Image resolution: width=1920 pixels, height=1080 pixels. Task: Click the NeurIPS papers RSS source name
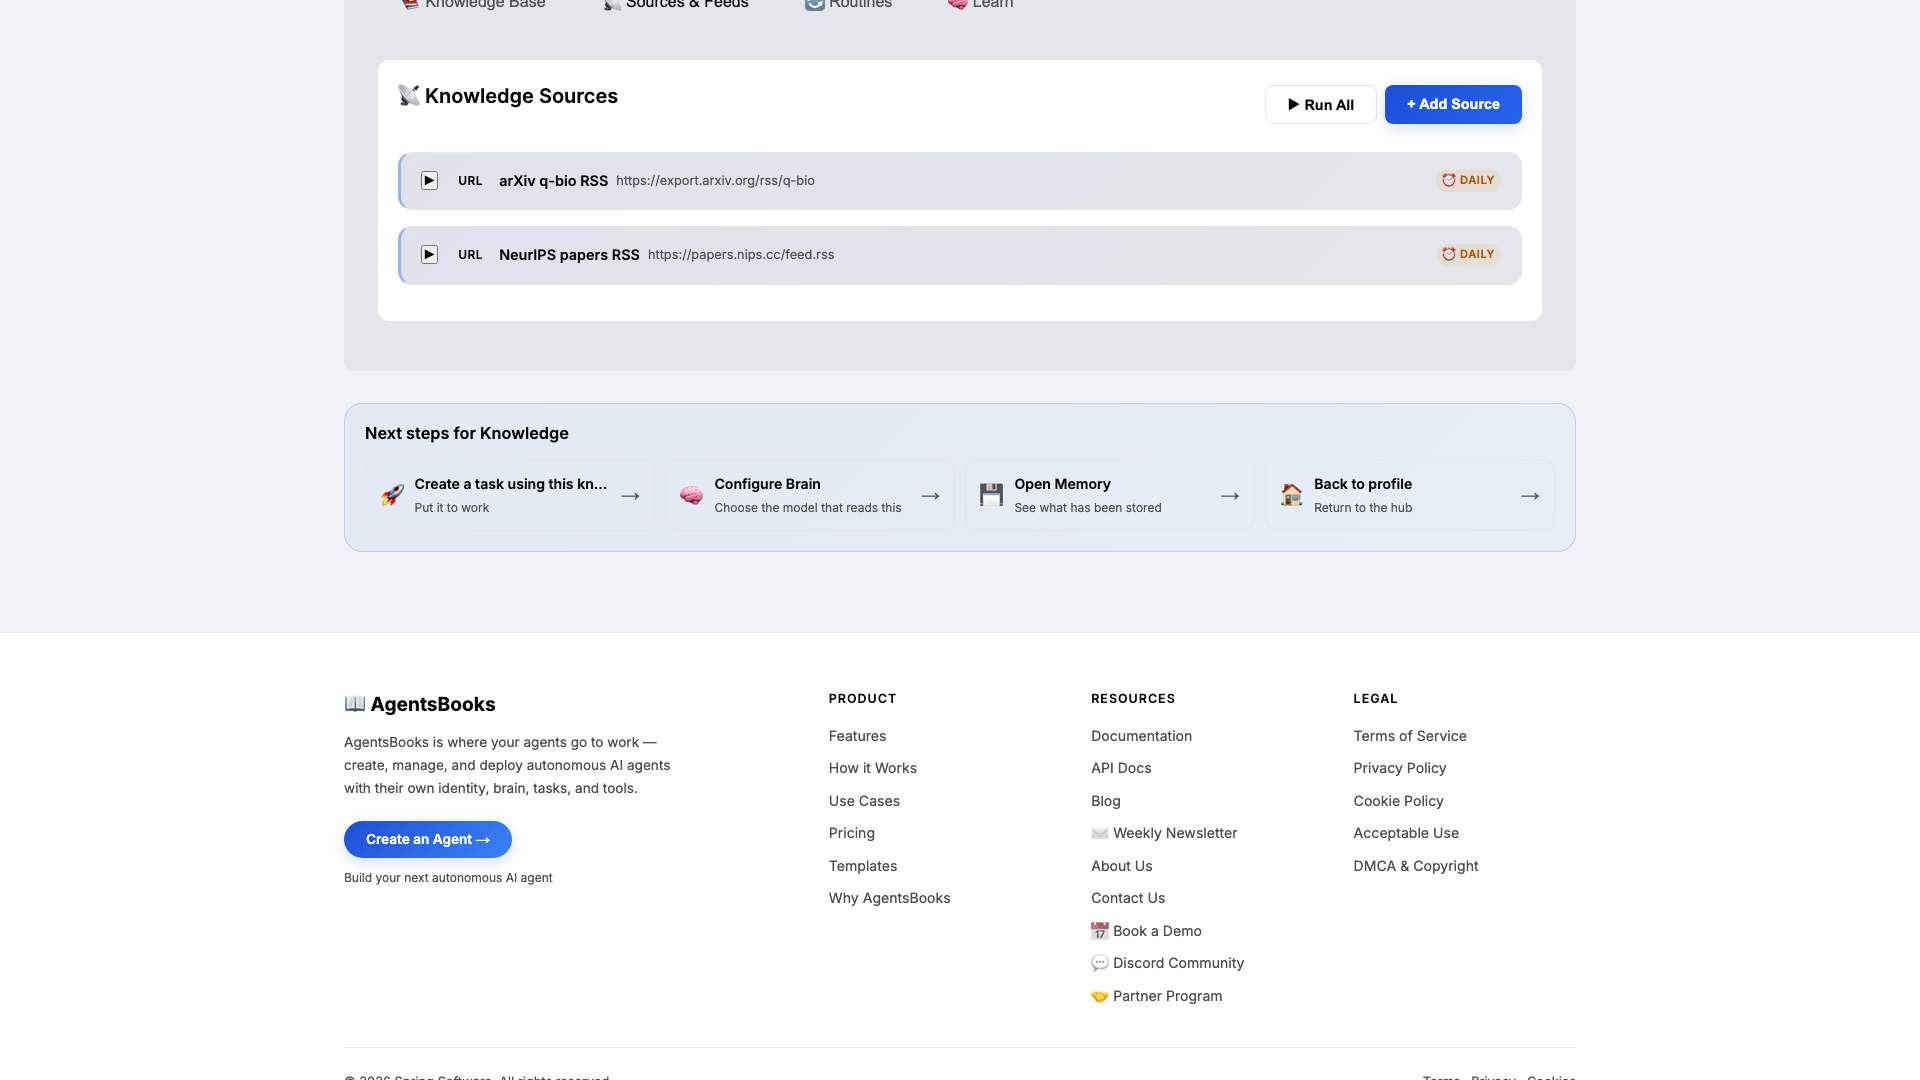coord(569,255)
